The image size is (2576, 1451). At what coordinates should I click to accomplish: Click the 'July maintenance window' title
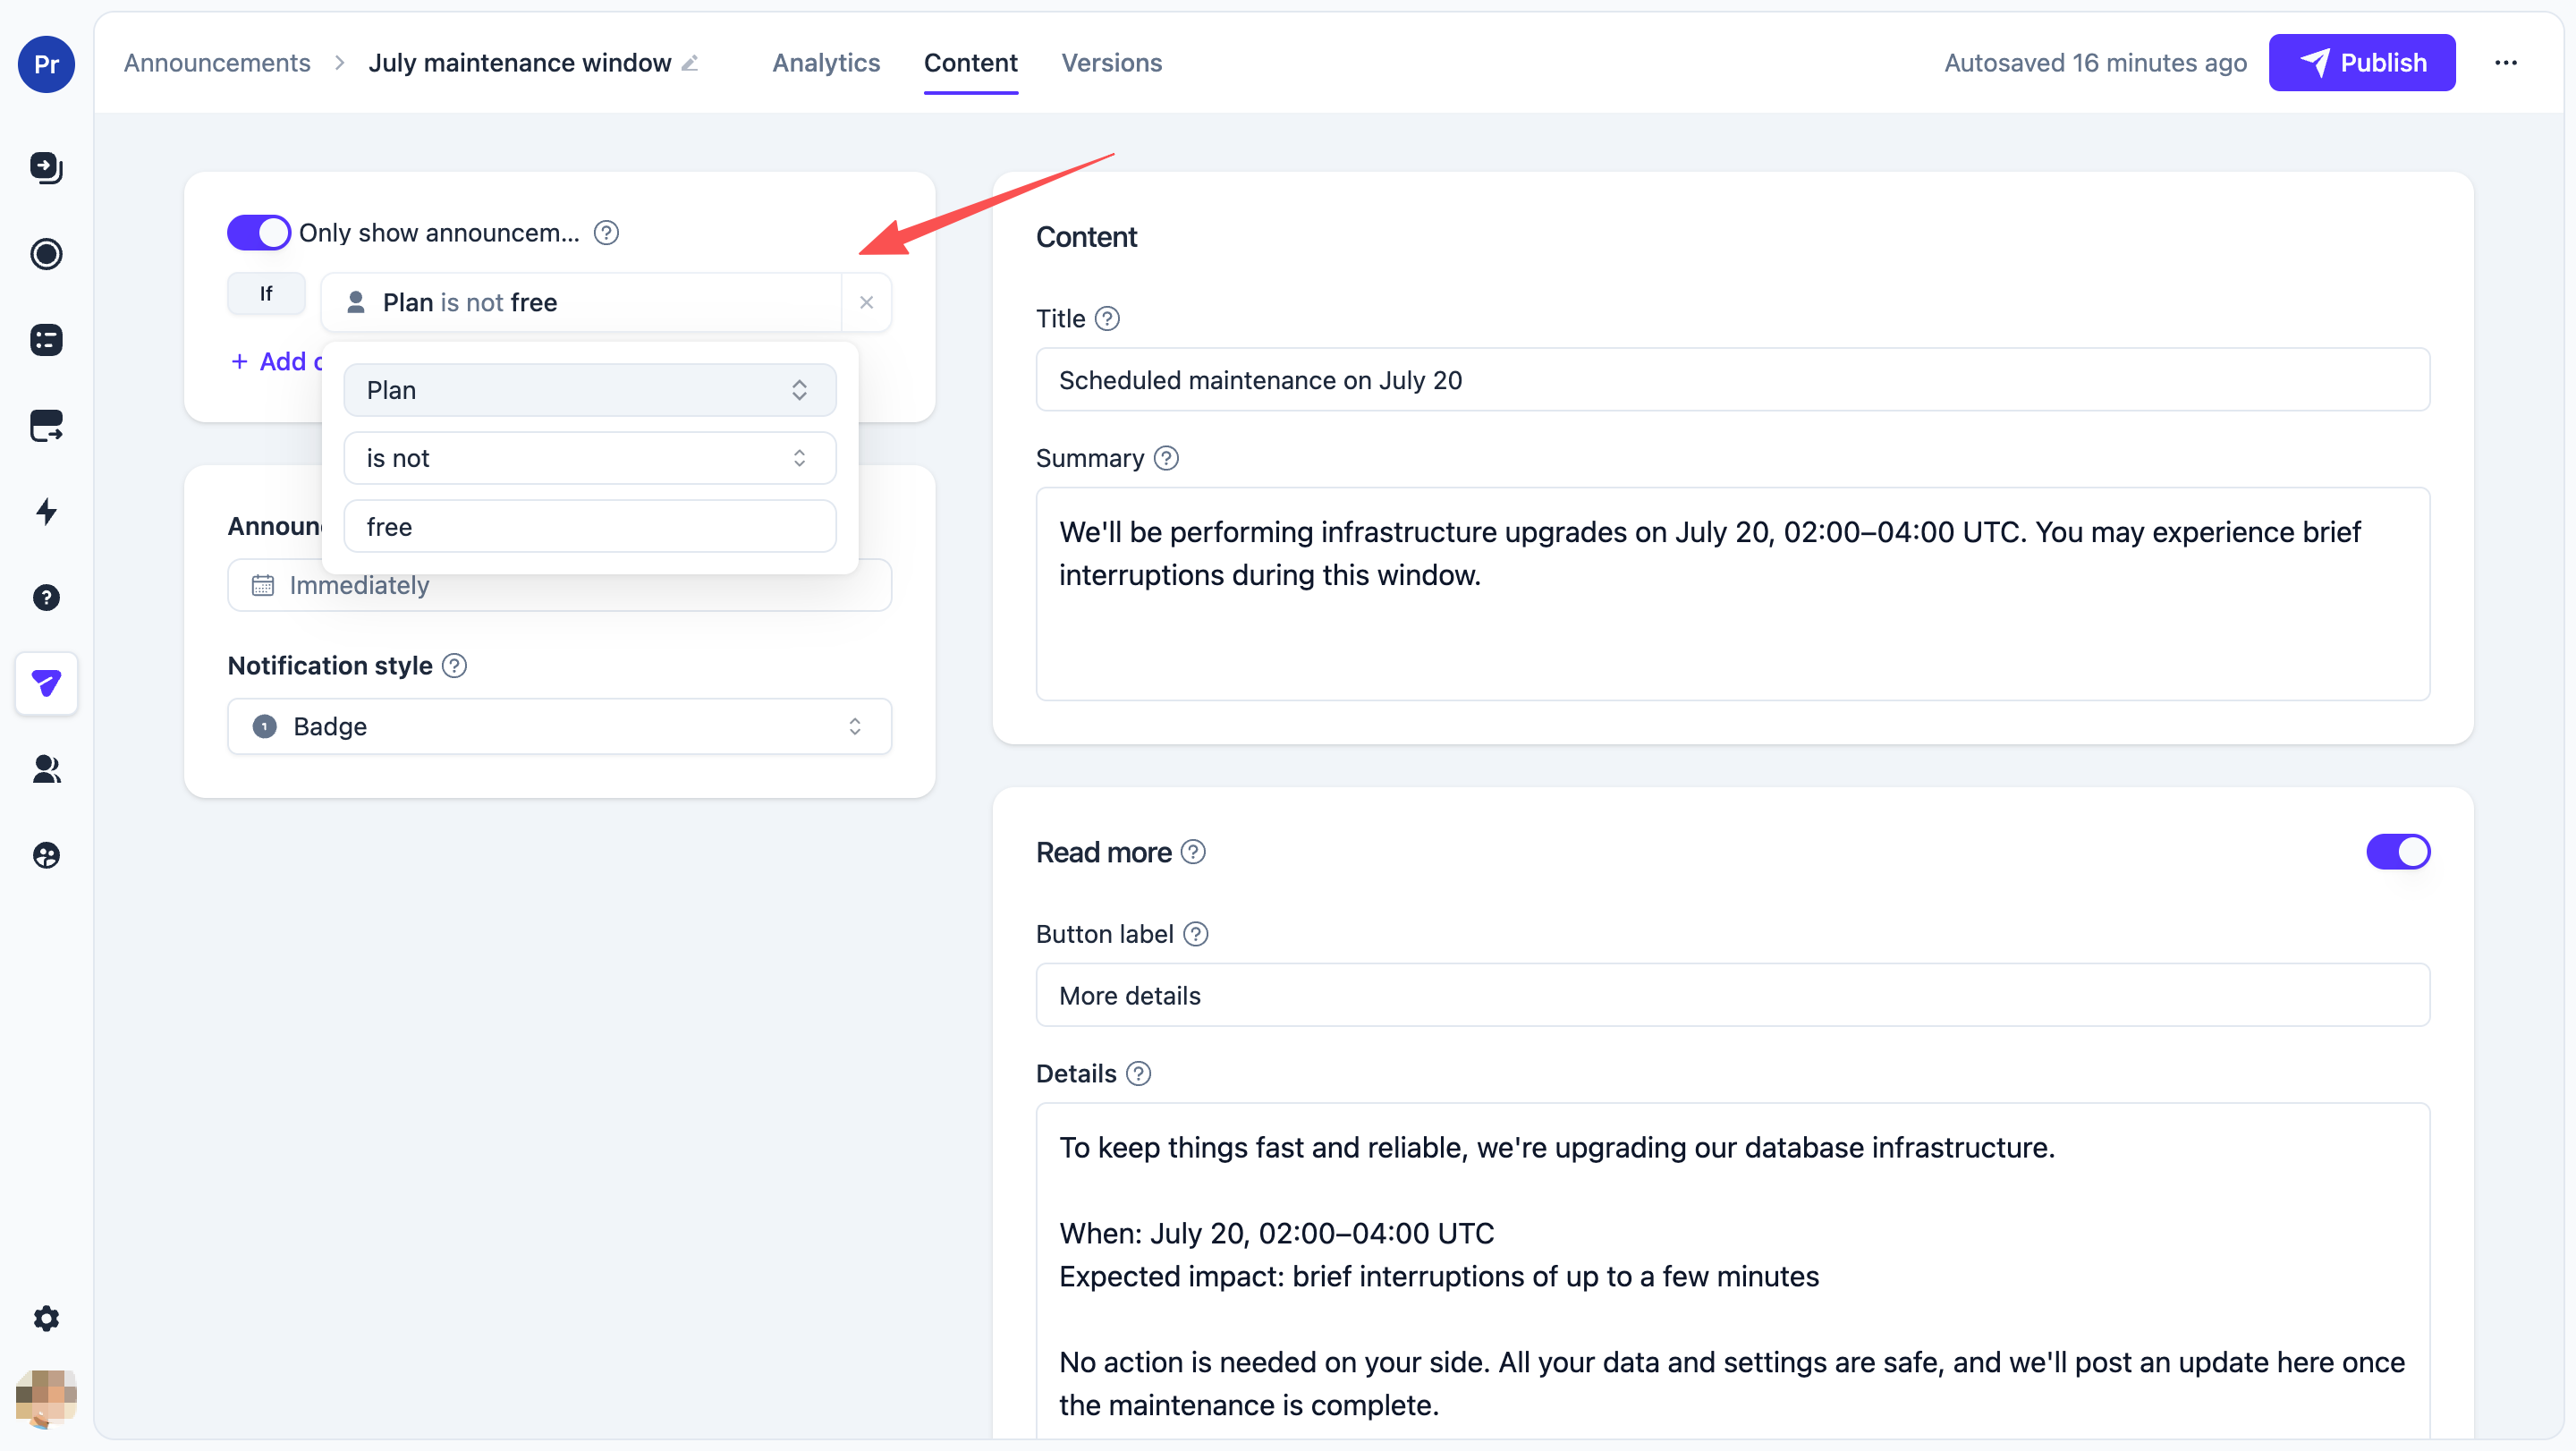coord(520,63)
